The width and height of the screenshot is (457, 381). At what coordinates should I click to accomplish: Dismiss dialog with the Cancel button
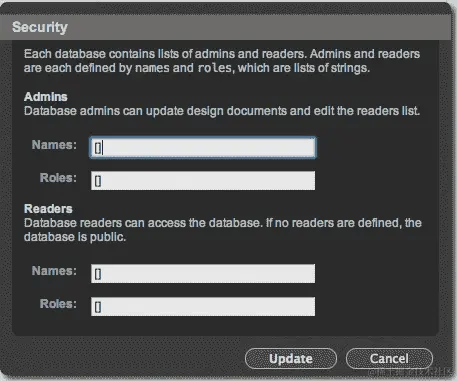[x=389, y=359]
